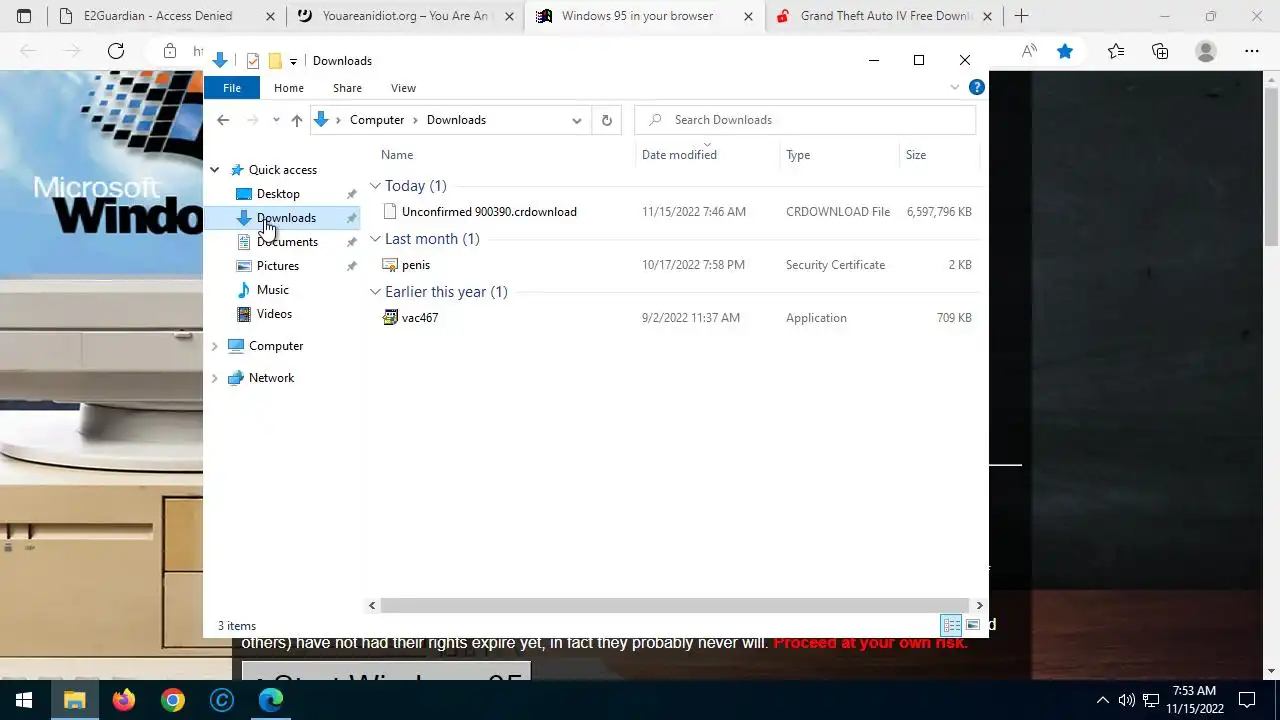Collapse the Today group
1280x720 pixels.
(x=375, y=186)
